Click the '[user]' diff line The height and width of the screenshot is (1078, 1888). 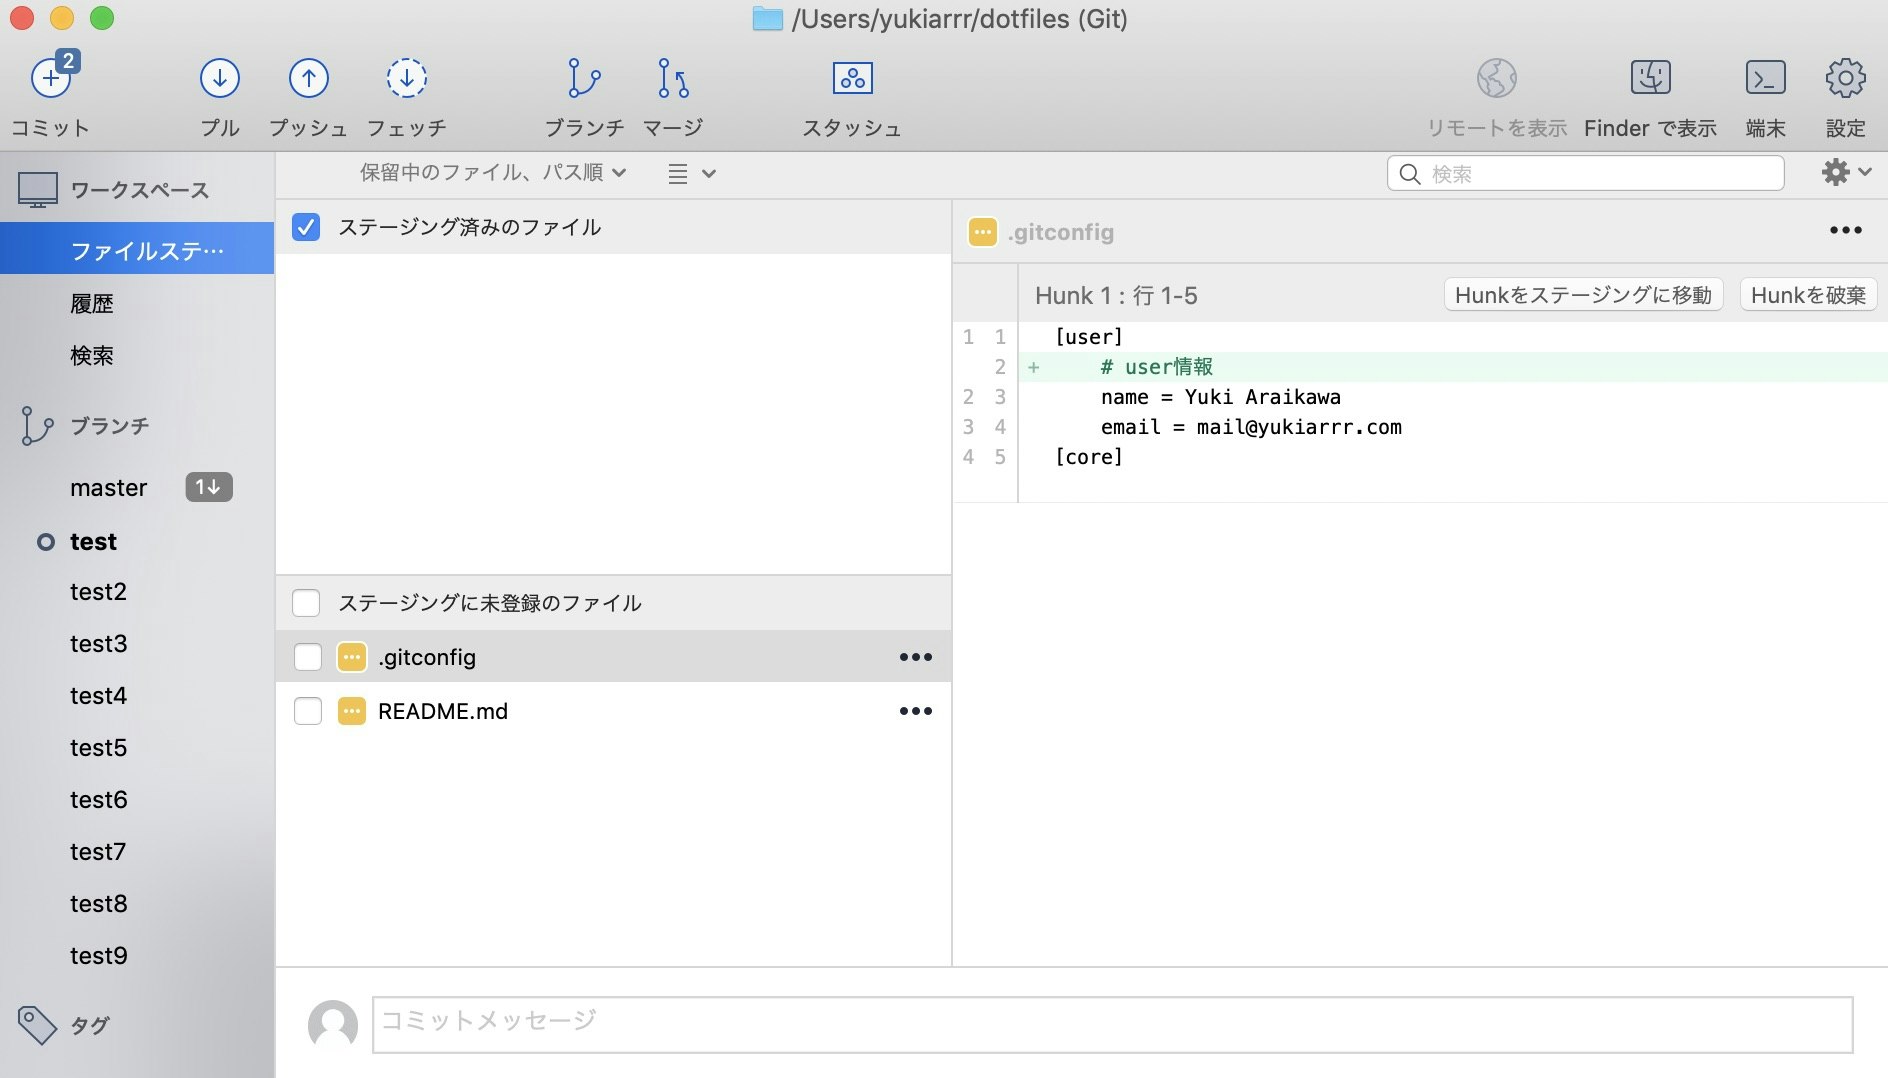click(1089, 337)
